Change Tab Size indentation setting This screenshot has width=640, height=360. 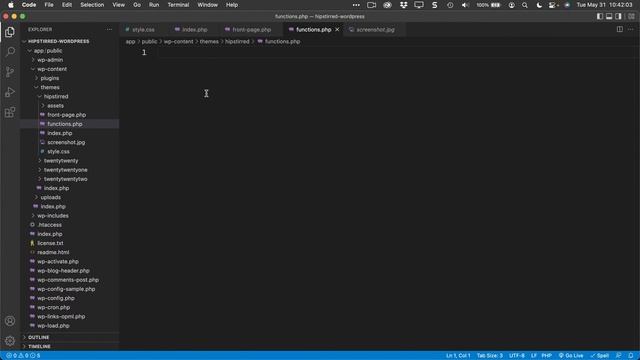(x=490, y=356)
